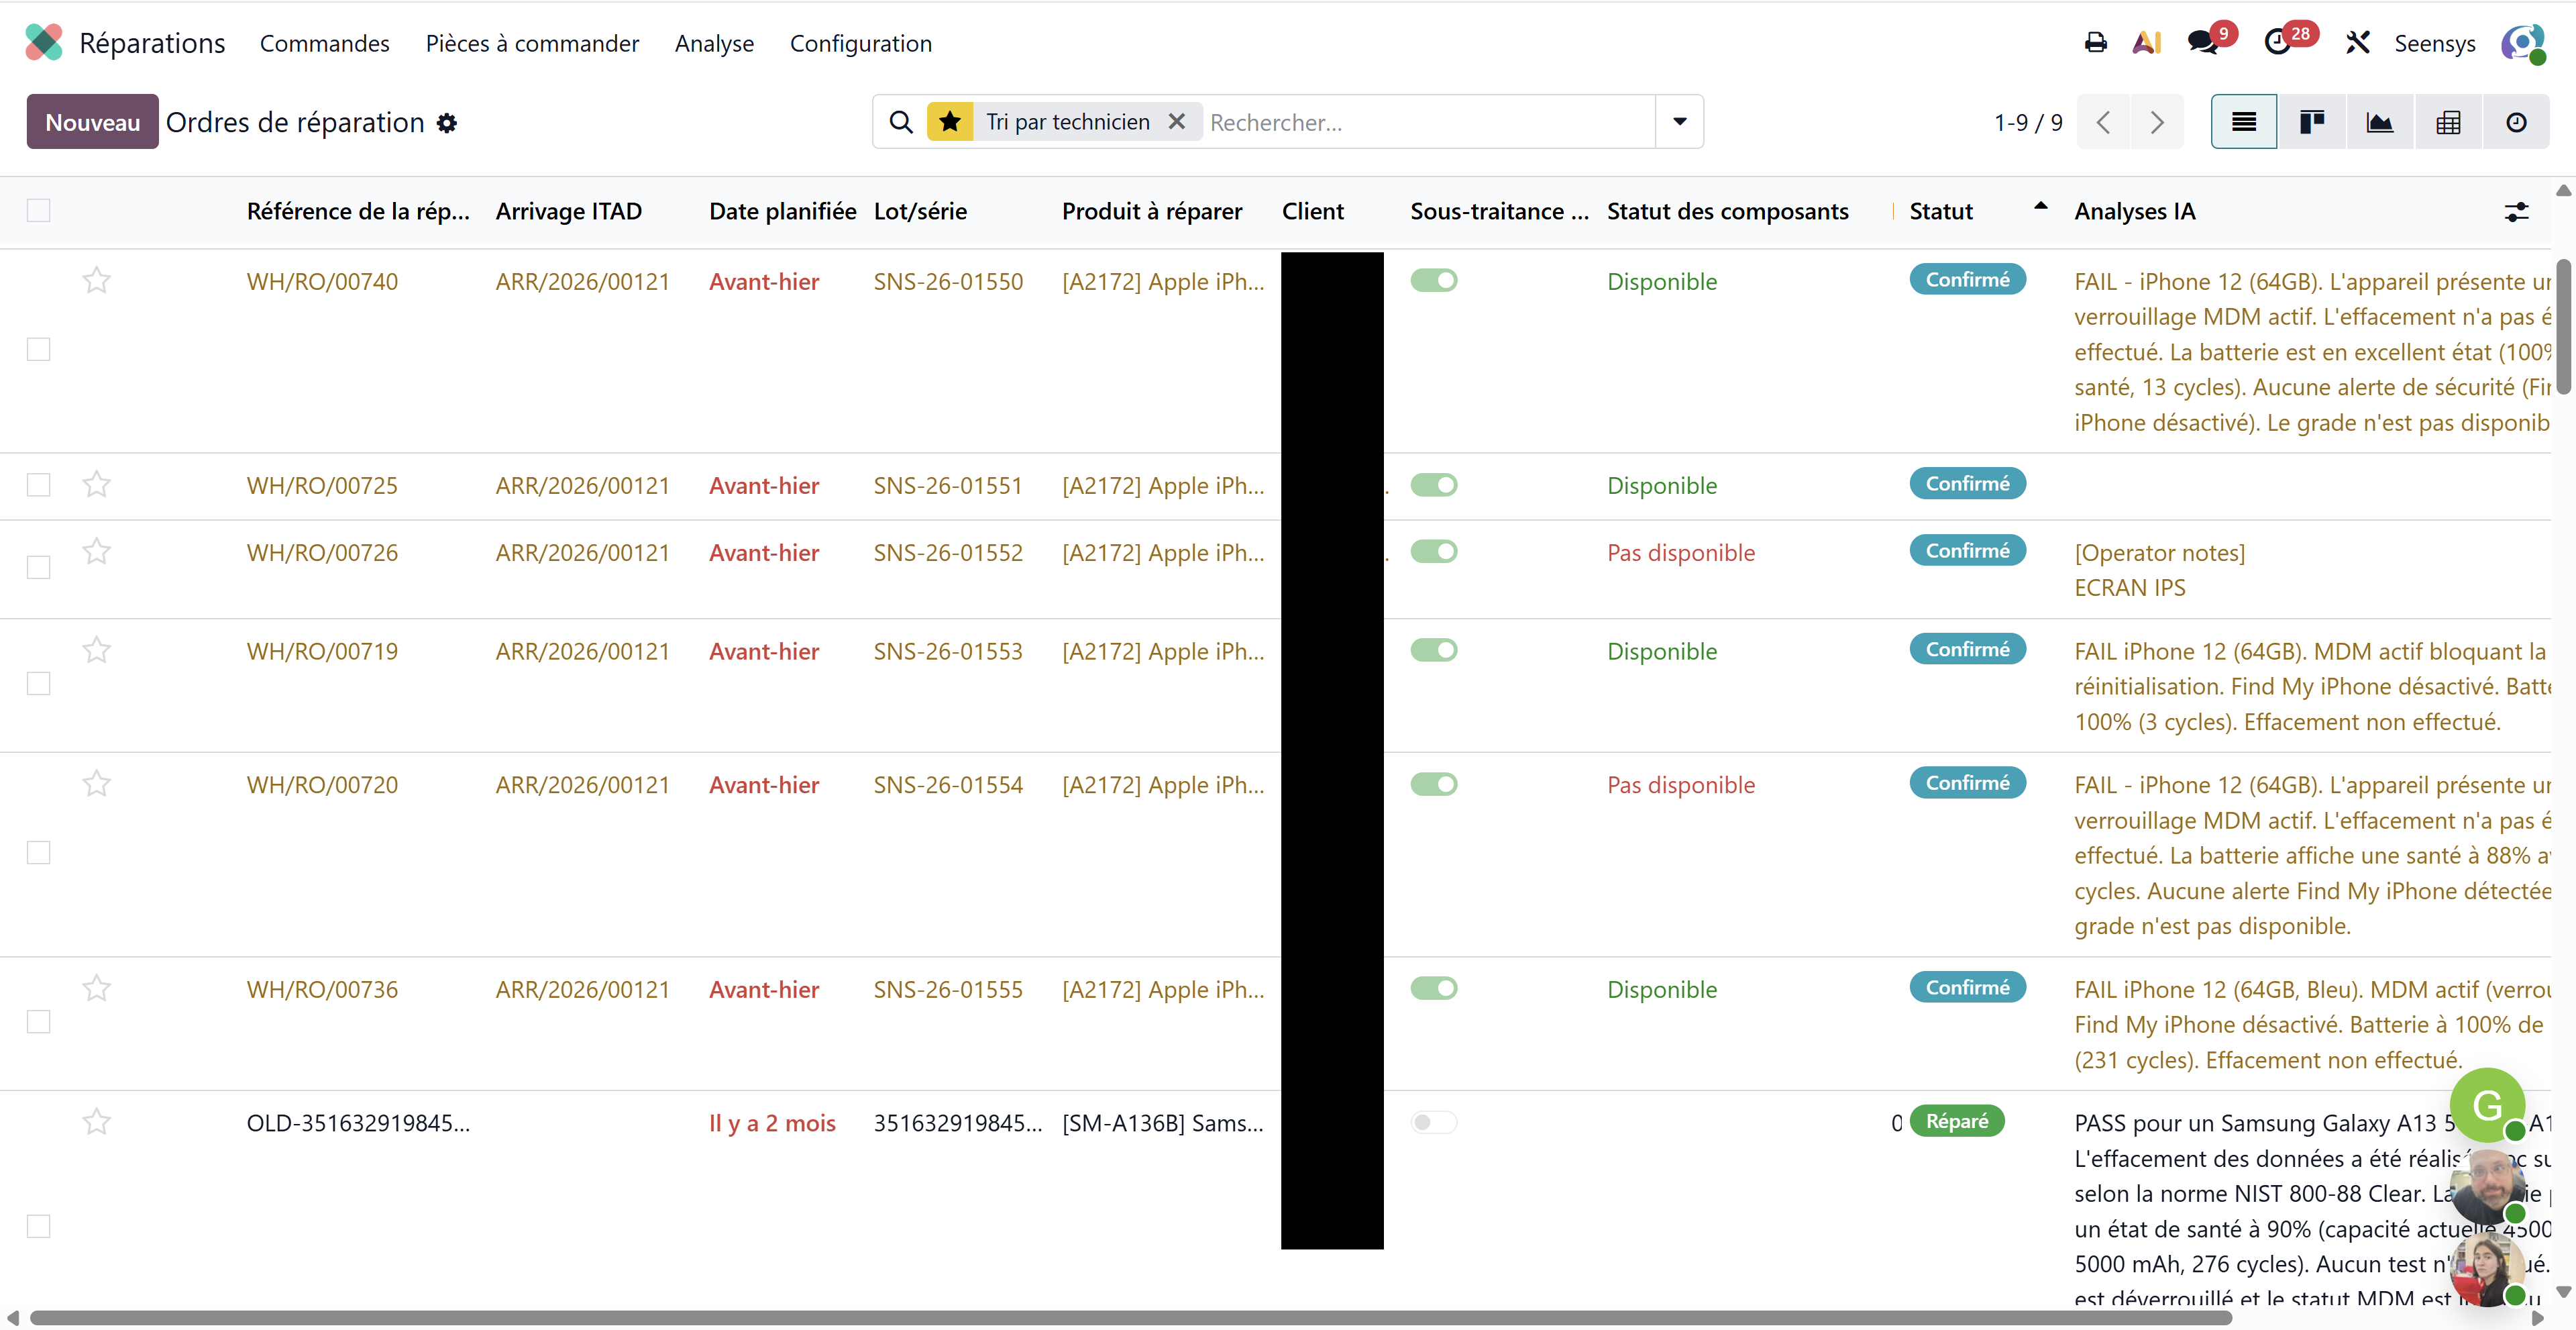Check the WH/RO/00720 row checkbox
2576x1330 pixels.
coord(38,852)
